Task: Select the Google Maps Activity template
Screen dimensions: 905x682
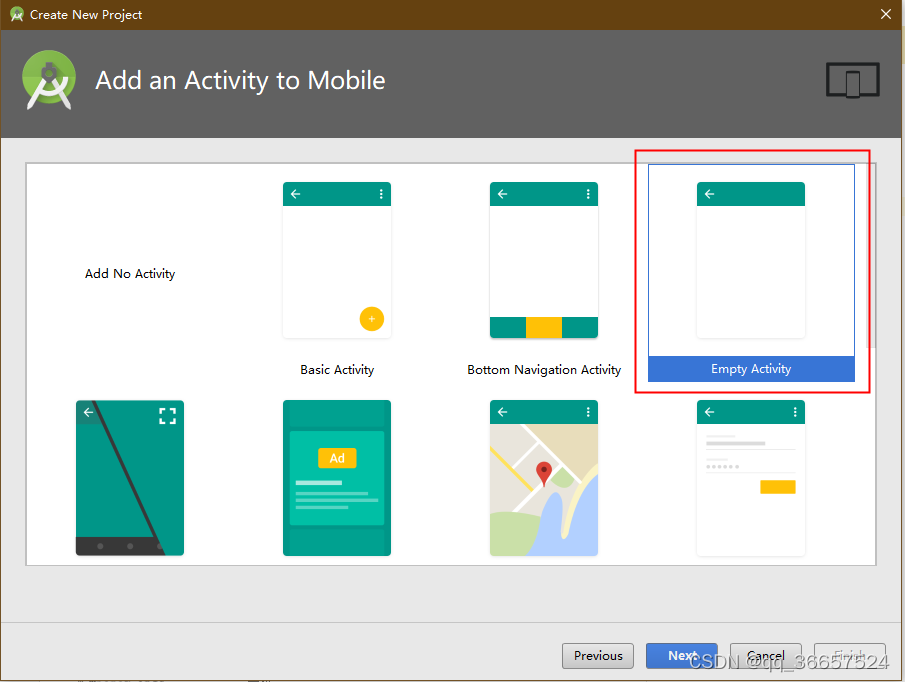Action: pyautogui.click(x=544, y=478)
